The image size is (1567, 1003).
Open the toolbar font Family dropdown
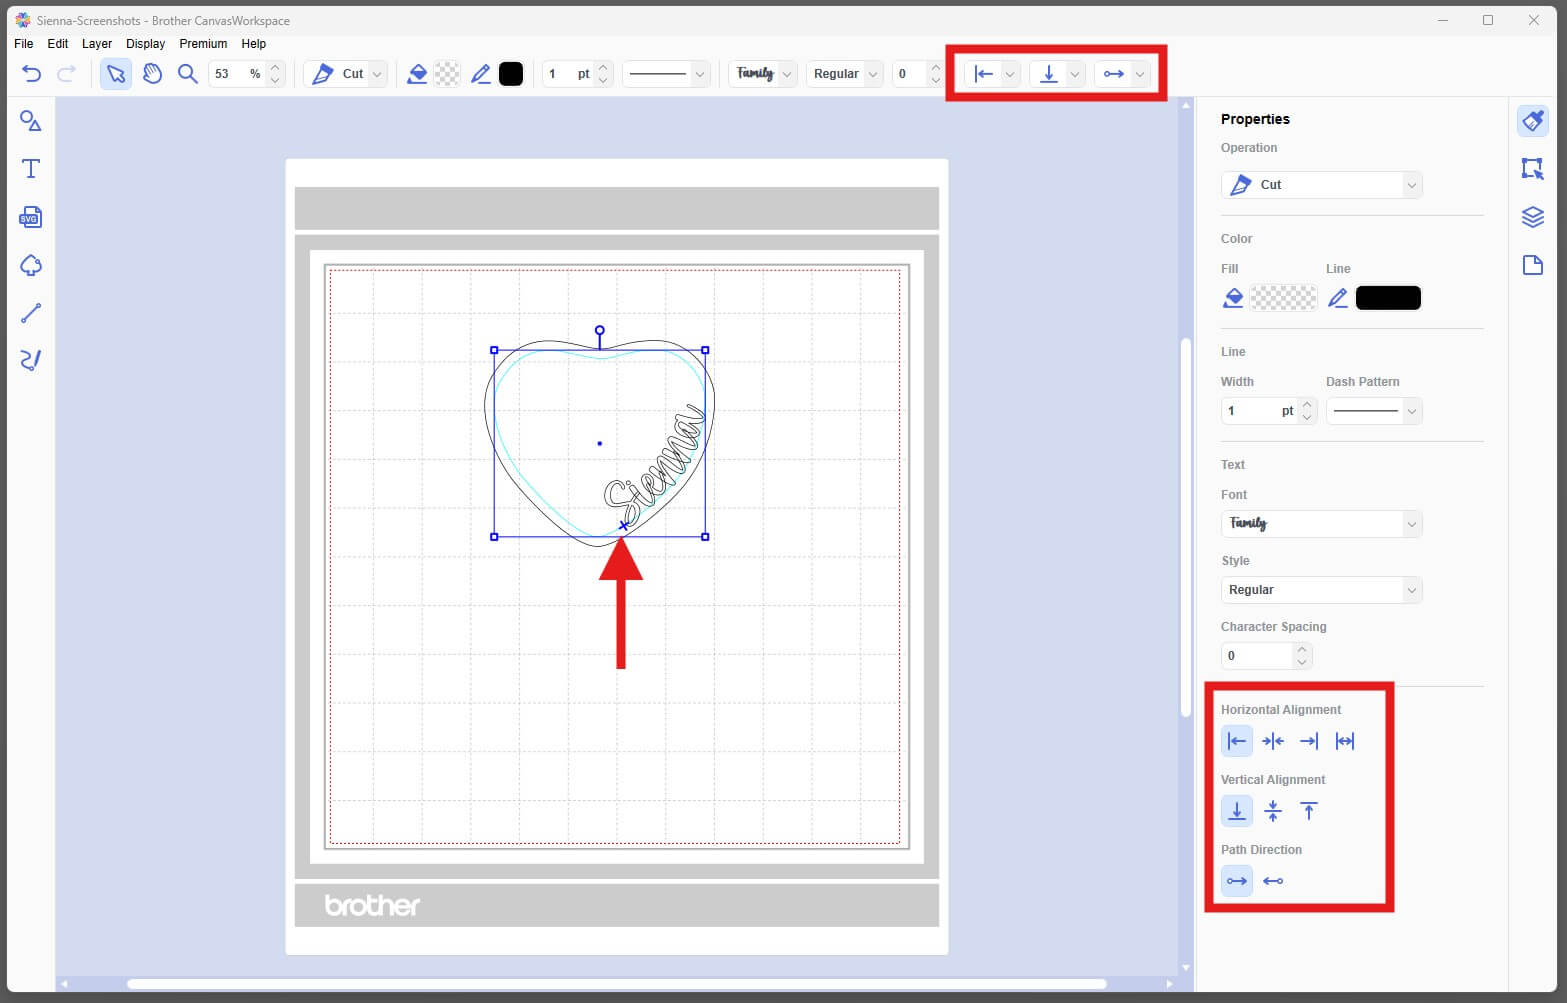click(762, 74)
